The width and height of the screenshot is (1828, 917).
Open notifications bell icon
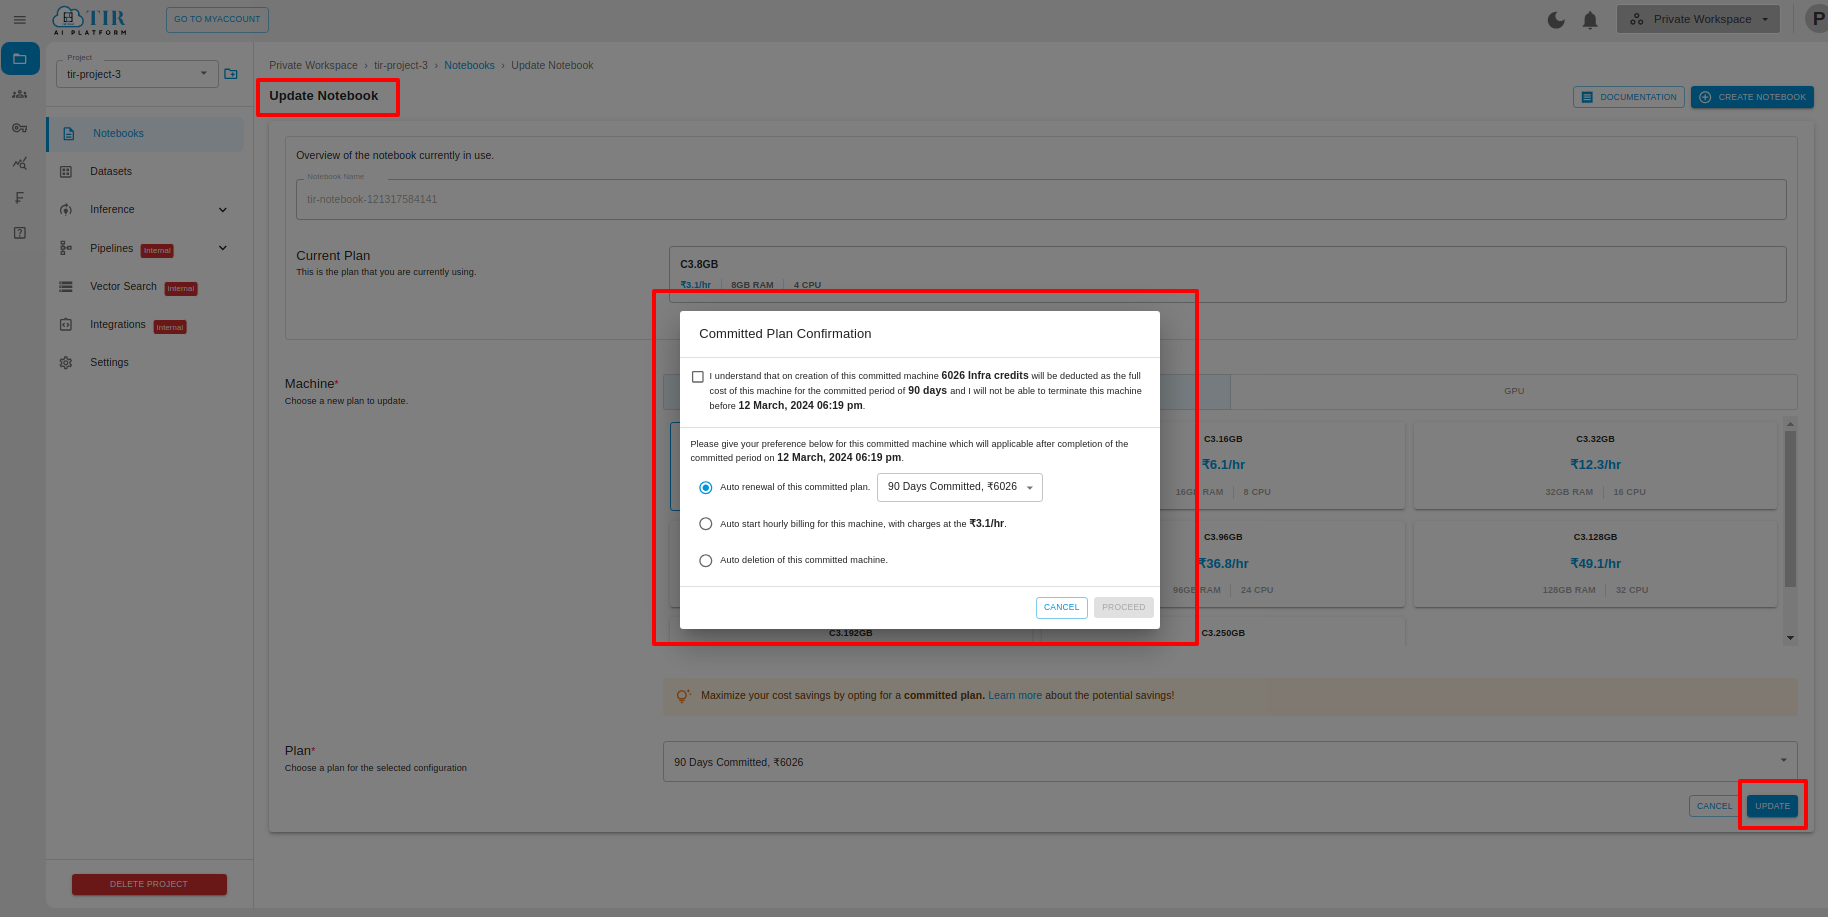click(x=1590, y=20)
